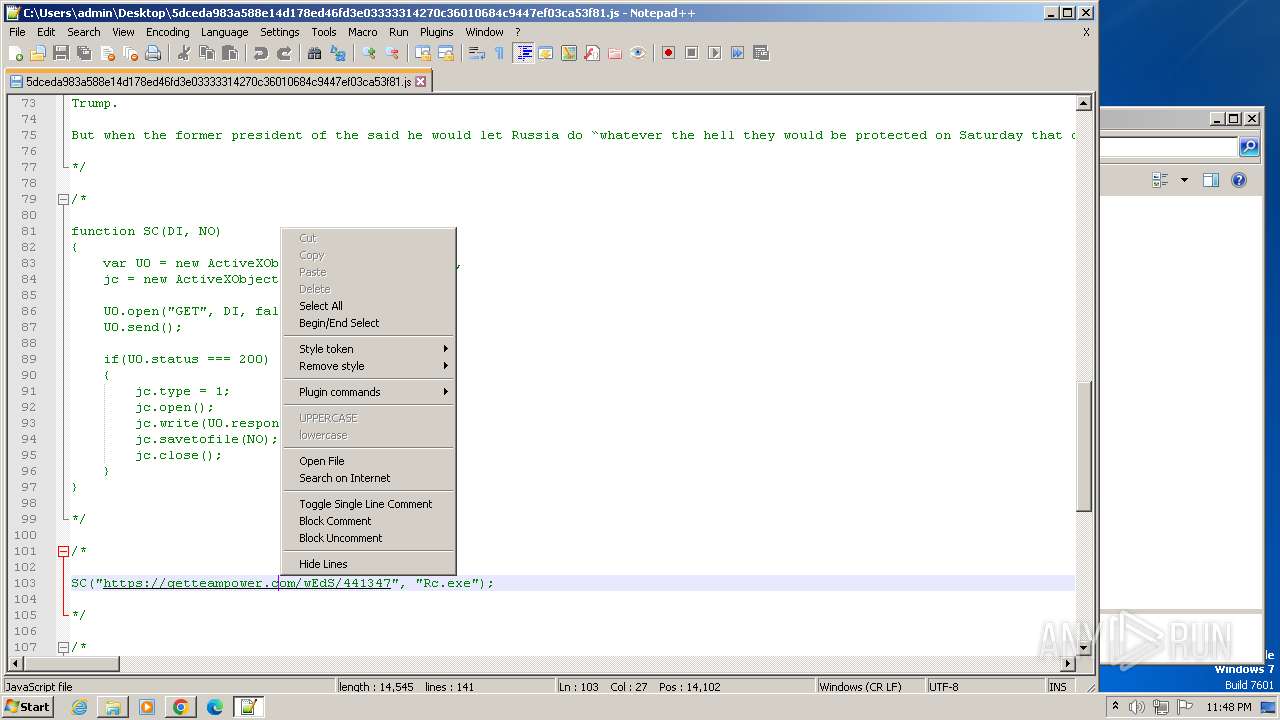Choose Block Comment in context menu

point(368,521)
